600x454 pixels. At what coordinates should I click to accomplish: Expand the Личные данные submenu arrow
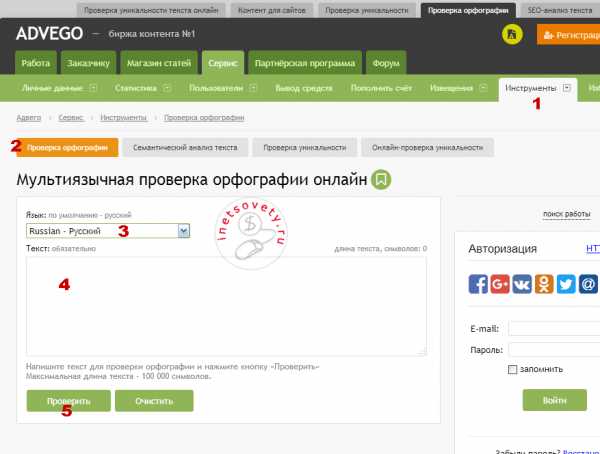point(93,88)
